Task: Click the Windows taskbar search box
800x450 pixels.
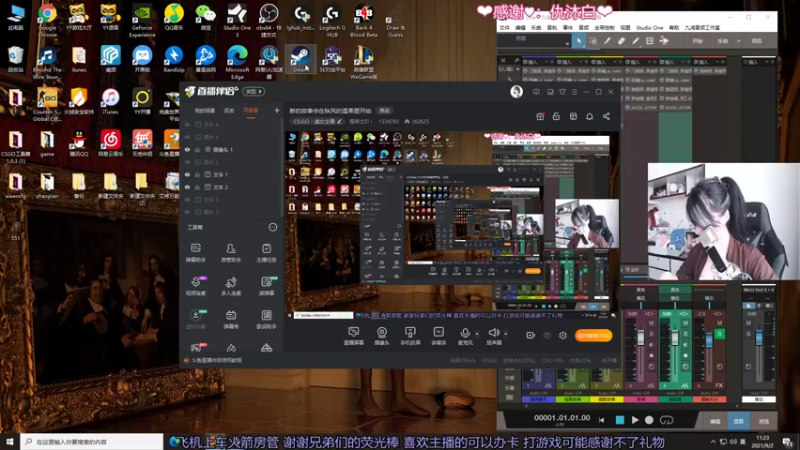Action: pos(92,441)
